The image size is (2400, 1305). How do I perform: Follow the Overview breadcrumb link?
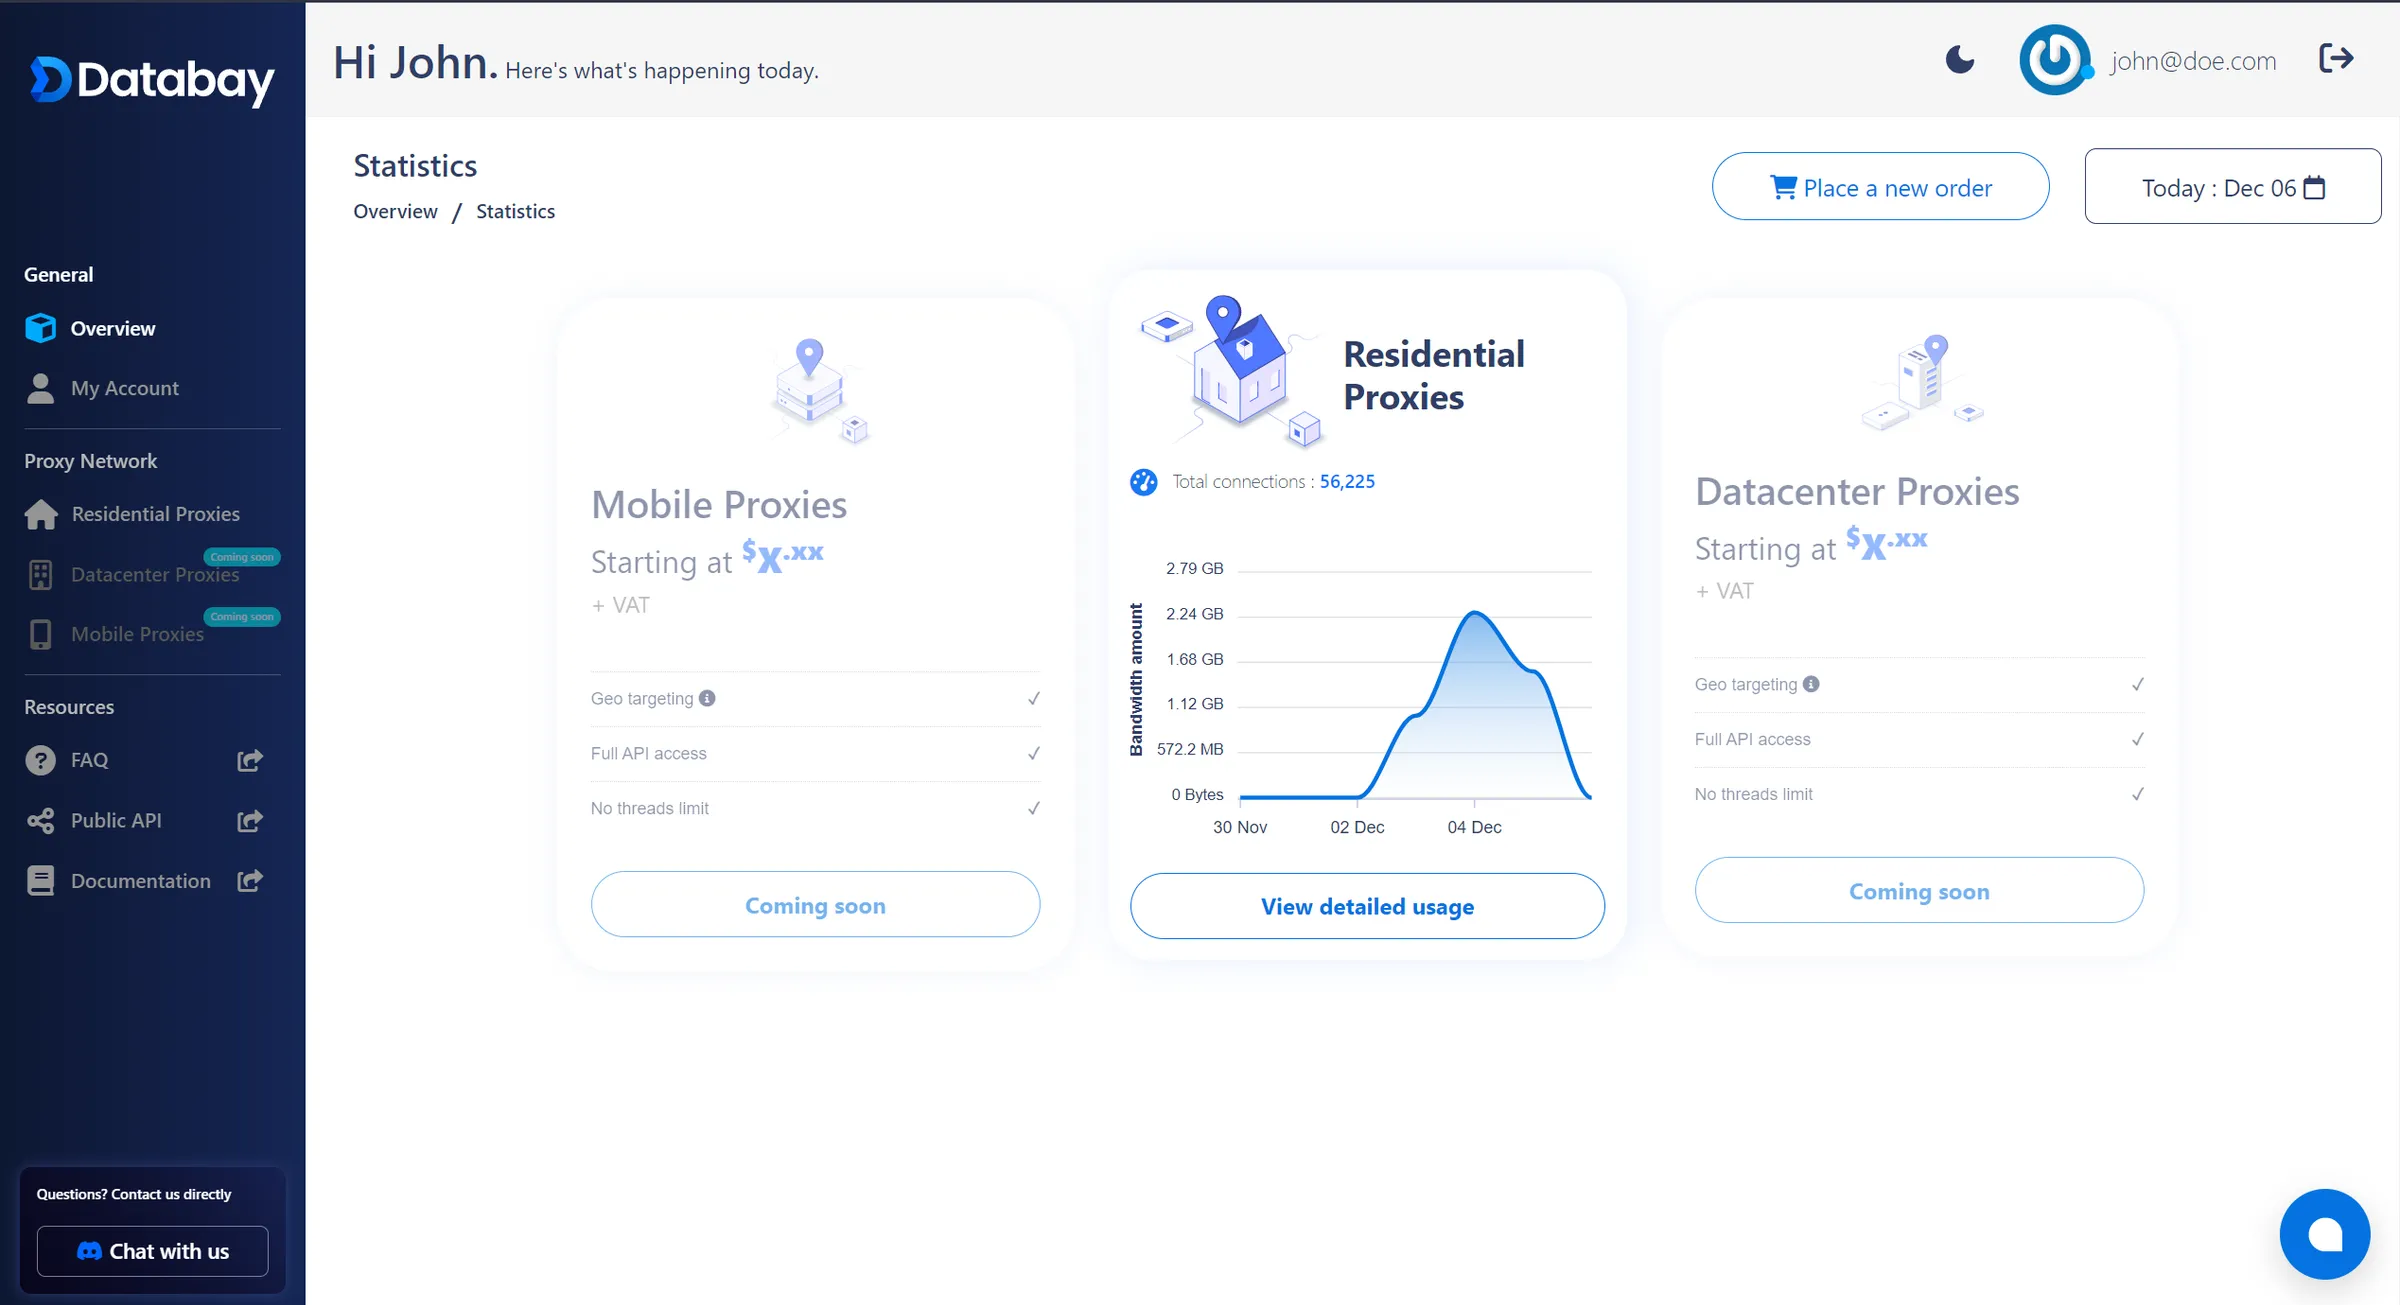click(x=395, y=211)
